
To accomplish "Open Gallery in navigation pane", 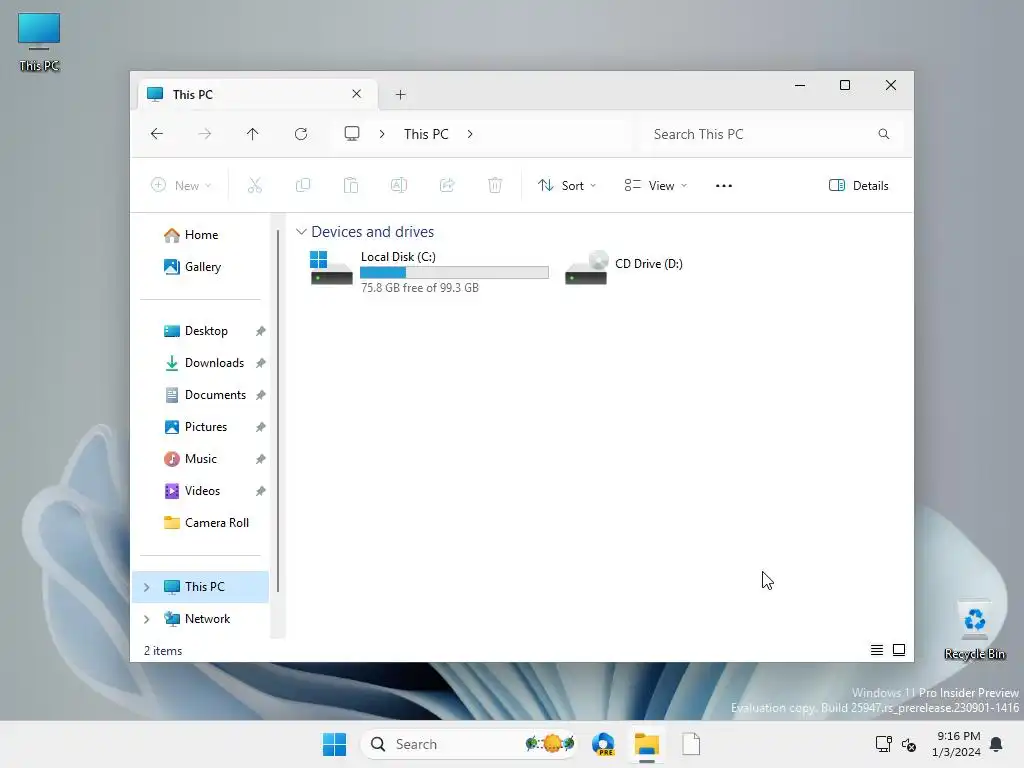I will click(x=201, y=266).
